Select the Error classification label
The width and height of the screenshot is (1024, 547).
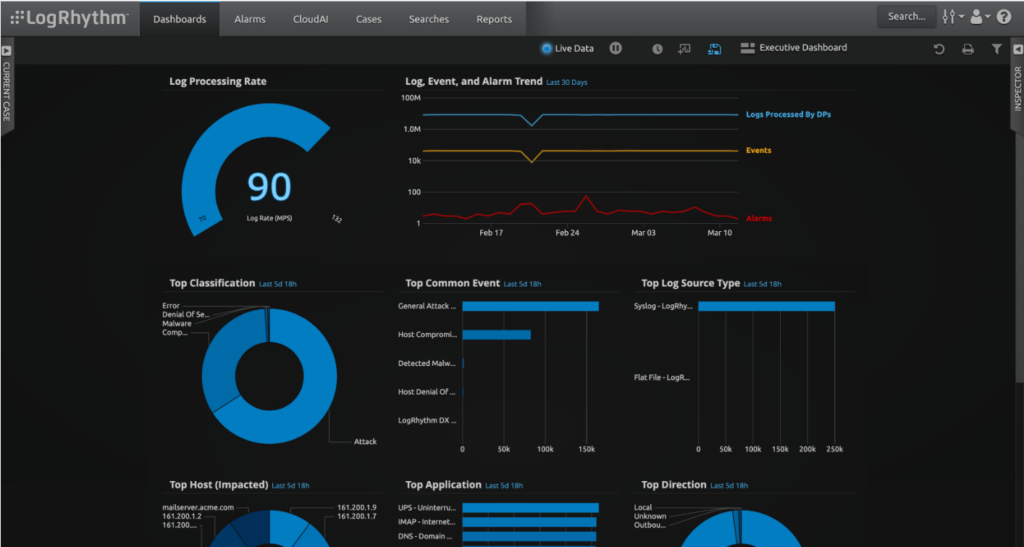click(170, 305)
